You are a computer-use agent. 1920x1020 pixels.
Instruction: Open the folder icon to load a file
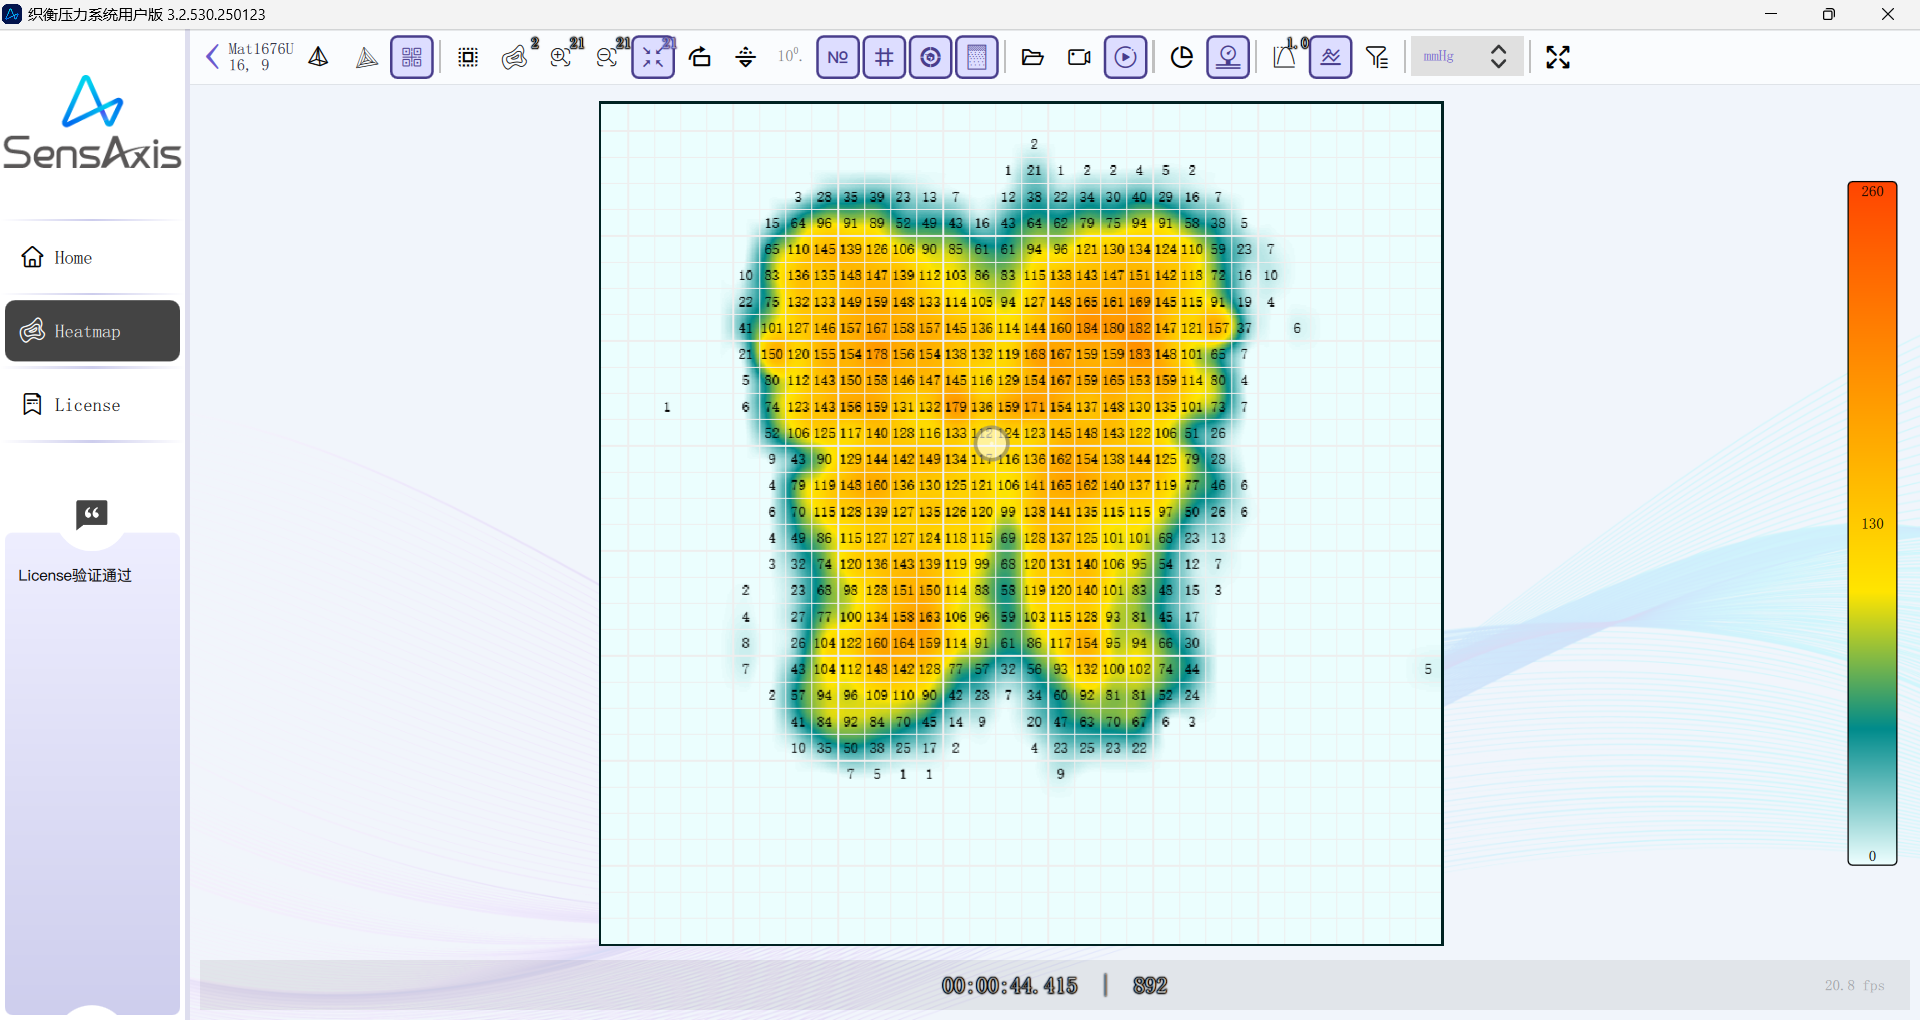[1033, 57]
